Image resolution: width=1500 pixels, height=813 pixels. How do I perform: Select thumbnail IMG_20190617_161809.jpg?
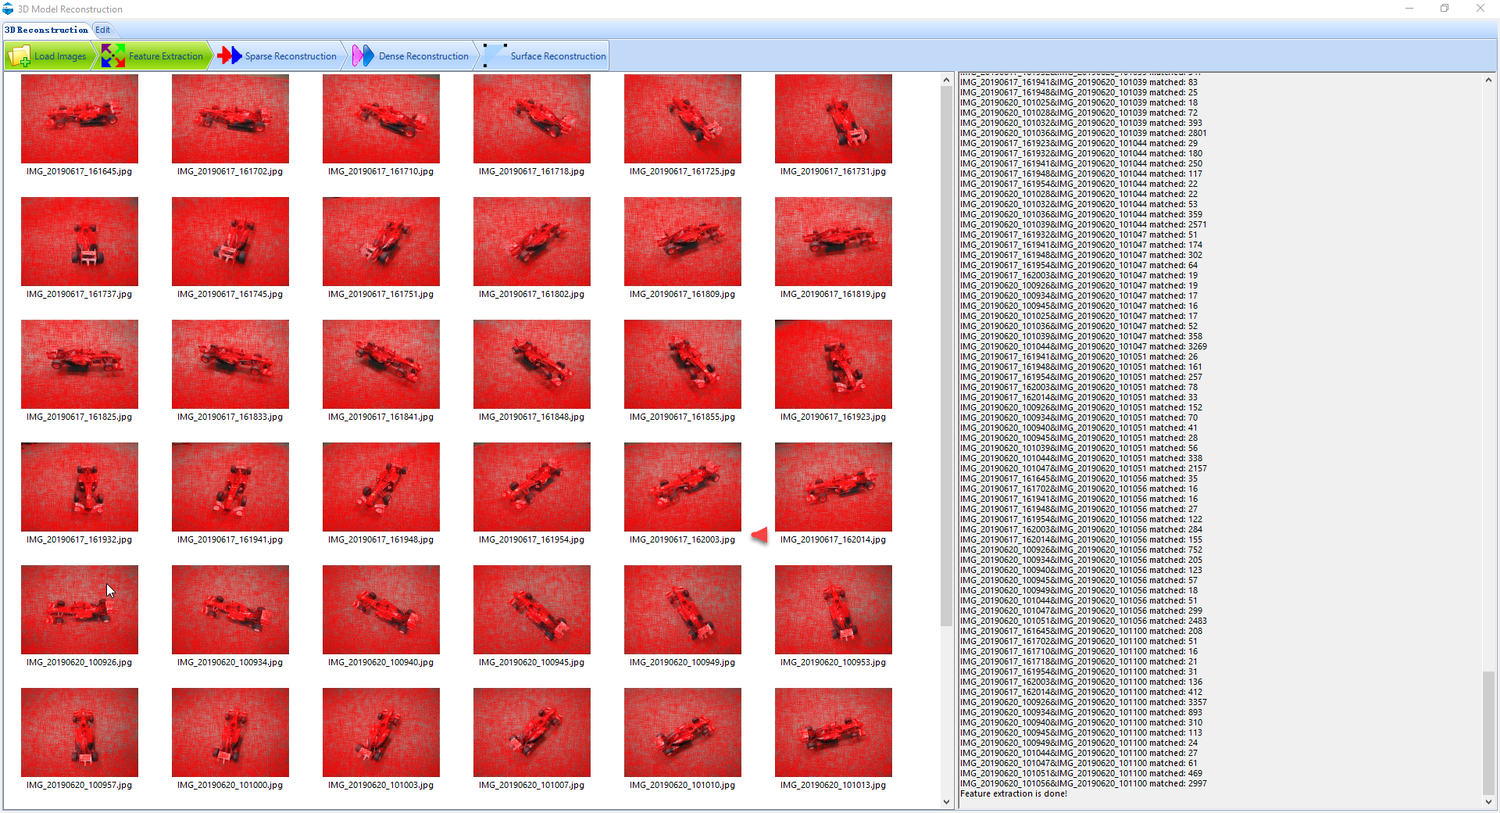click(x=683, y=241)
